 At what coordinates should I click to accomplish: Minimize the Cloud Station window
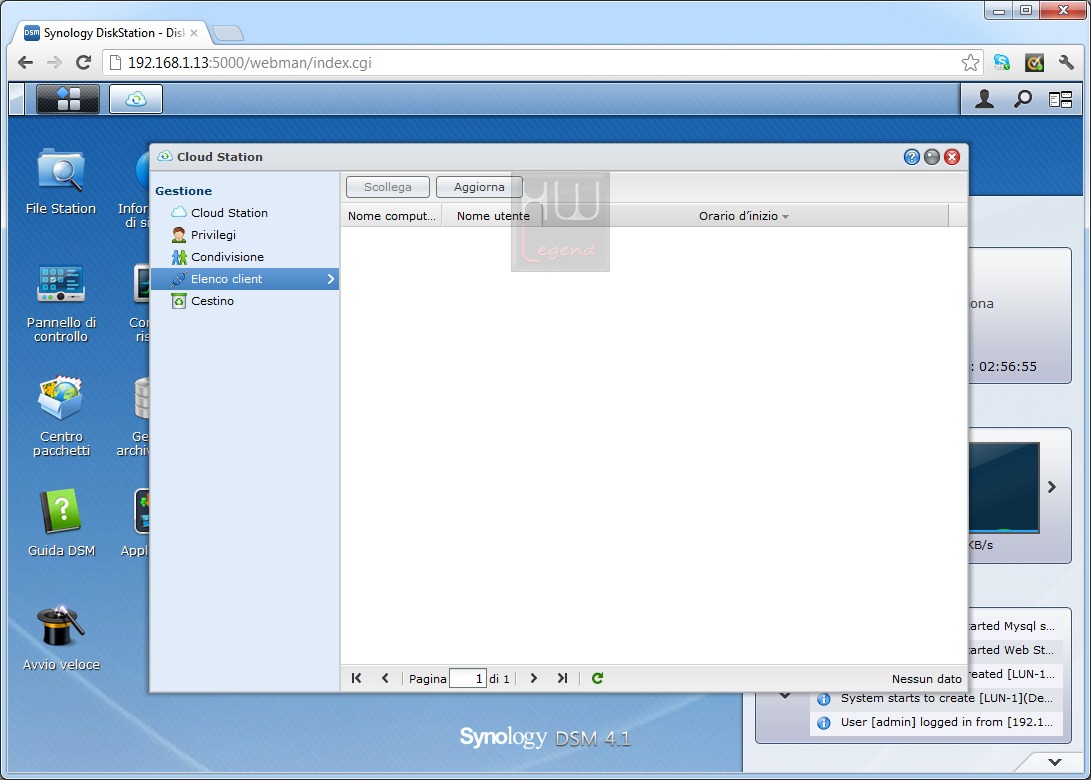(932, 157)
